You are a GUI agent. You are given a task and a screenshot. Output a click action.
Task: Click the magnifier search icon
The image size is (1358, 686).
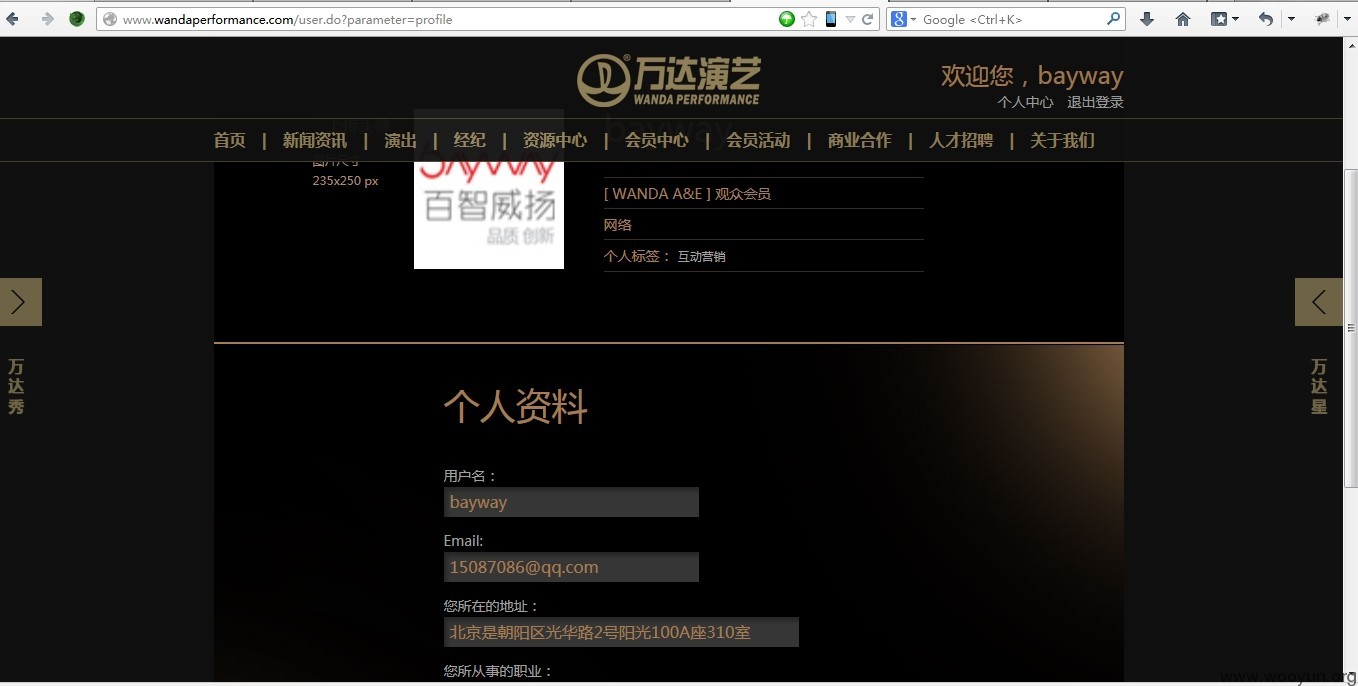pos(1114,19)
